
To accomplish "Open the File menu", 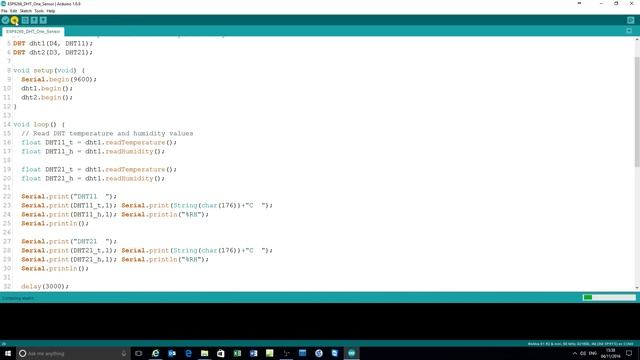I will 4,11.
